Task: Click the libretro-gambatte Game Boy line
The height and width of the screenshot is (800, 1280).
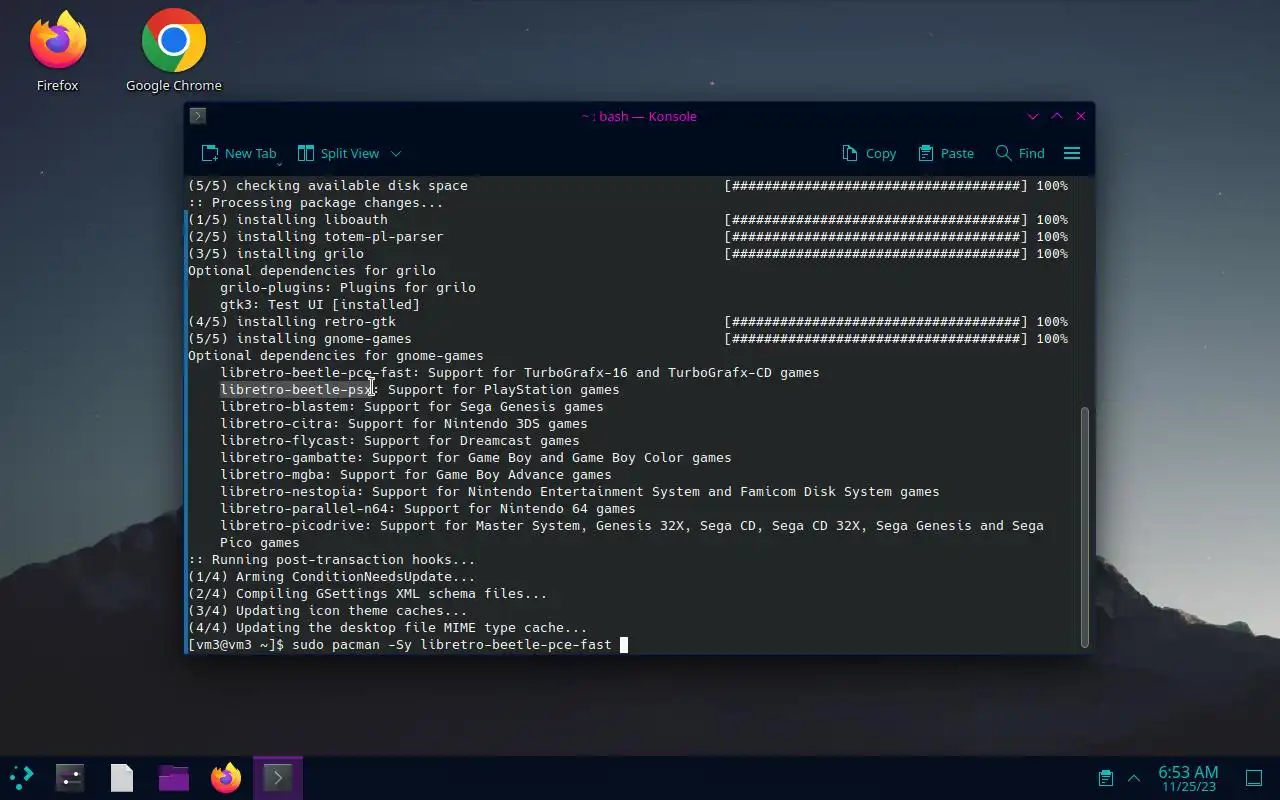Action: pyautogui.click(x=476, y=457)
